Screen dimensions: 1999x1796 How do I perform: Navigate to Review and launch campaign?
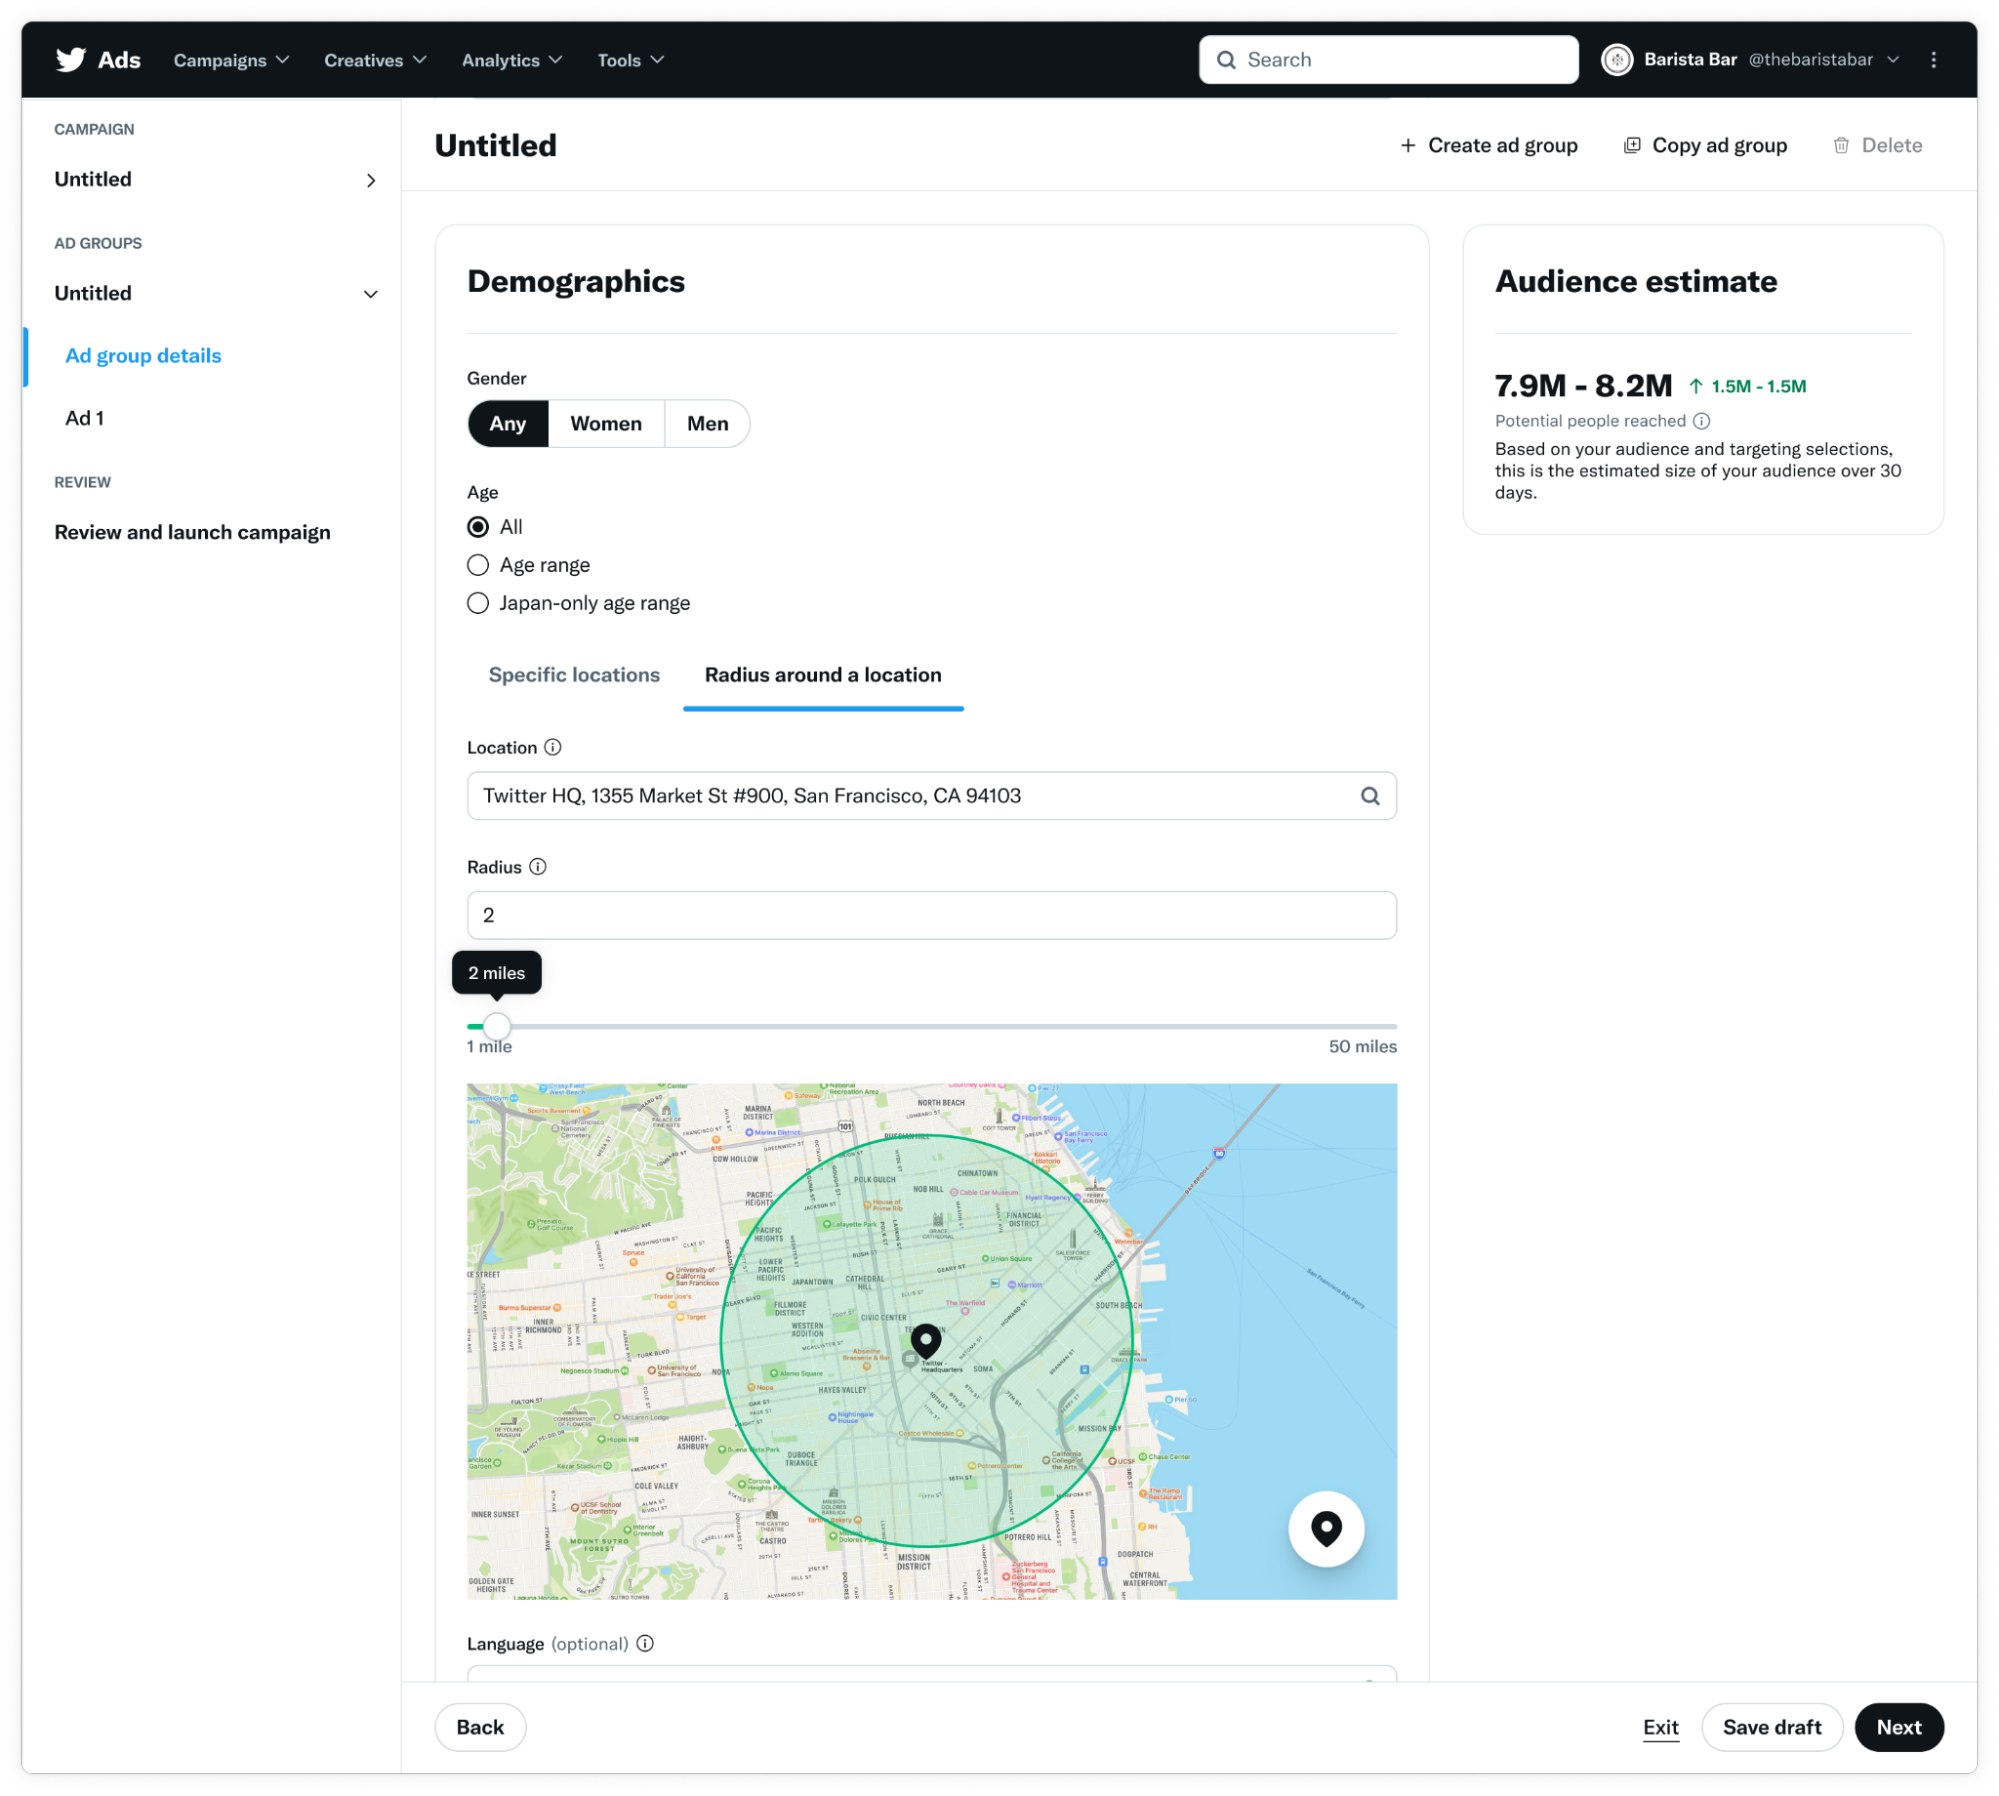coord(191,530)
